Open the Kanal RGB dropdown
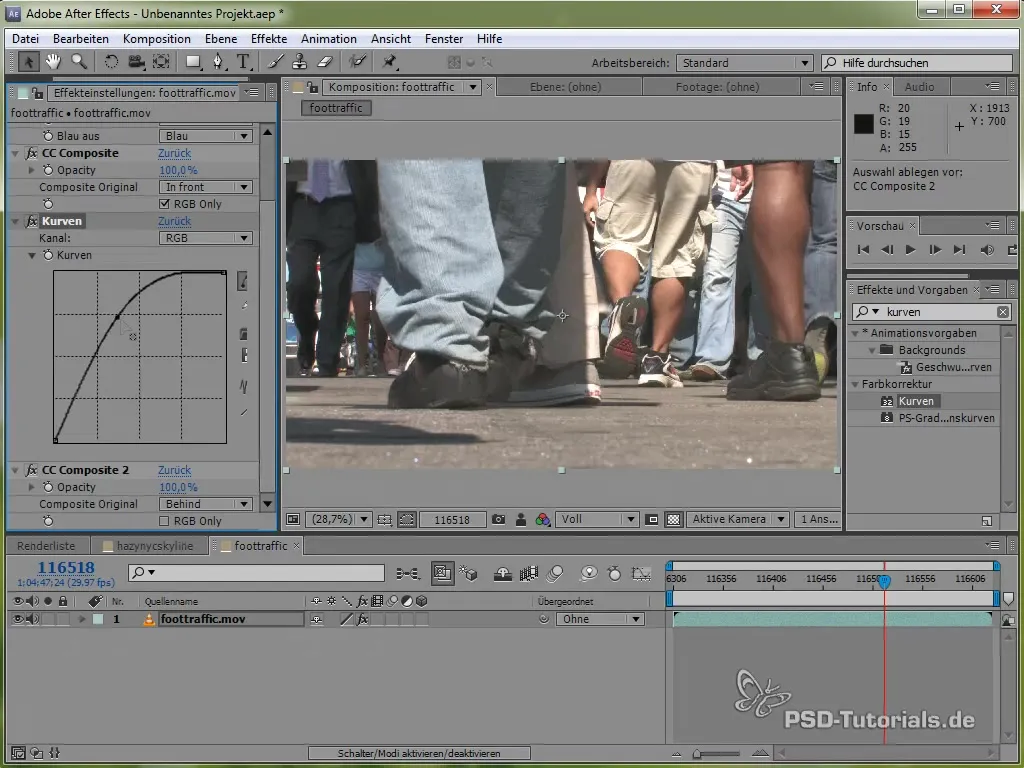1024x768 pixels. tap(206, 238)
